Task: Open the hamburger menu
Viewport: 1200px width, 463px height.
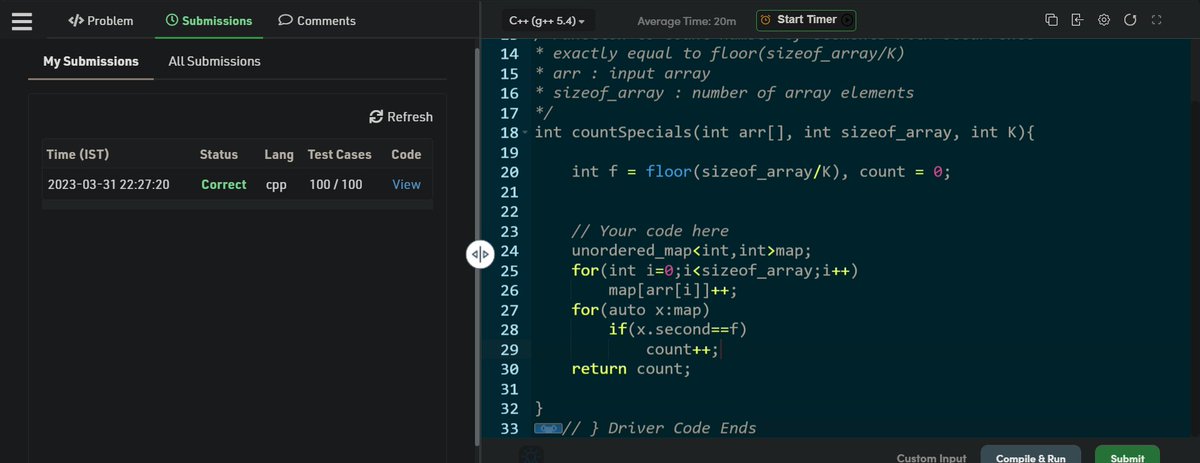Action: pyautogui.click(x=22, y=20)
